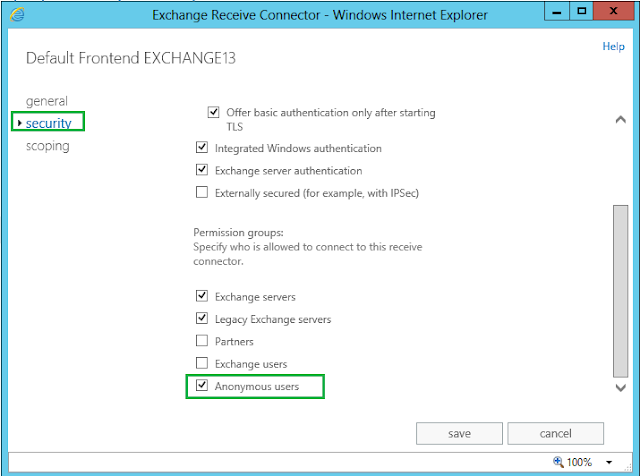The height and width of the screenshot is (476, 640).
Task: Uncheck Exchange servers permission group
Action: (202, 296)
